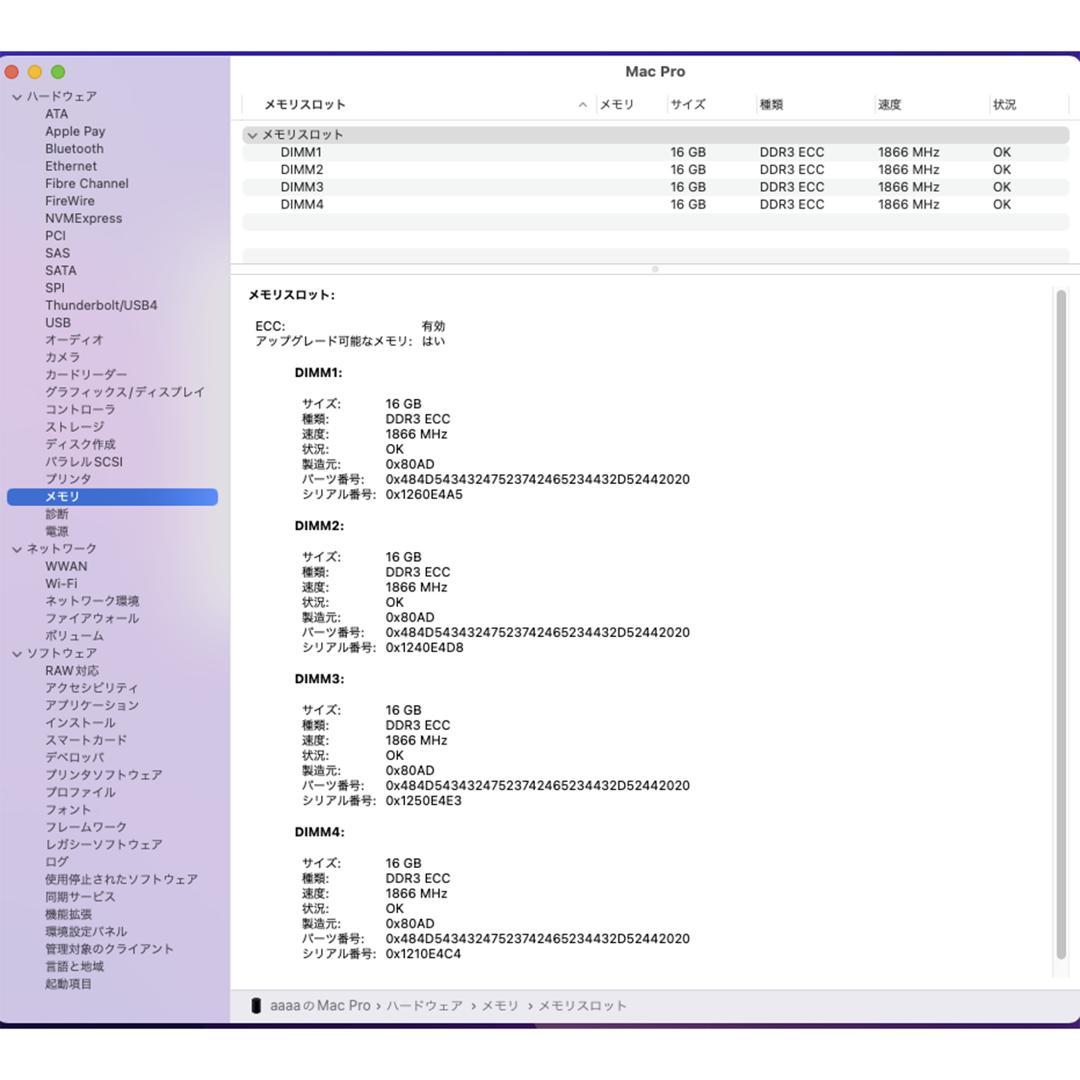Open カードリーダー section

[86, 375]
